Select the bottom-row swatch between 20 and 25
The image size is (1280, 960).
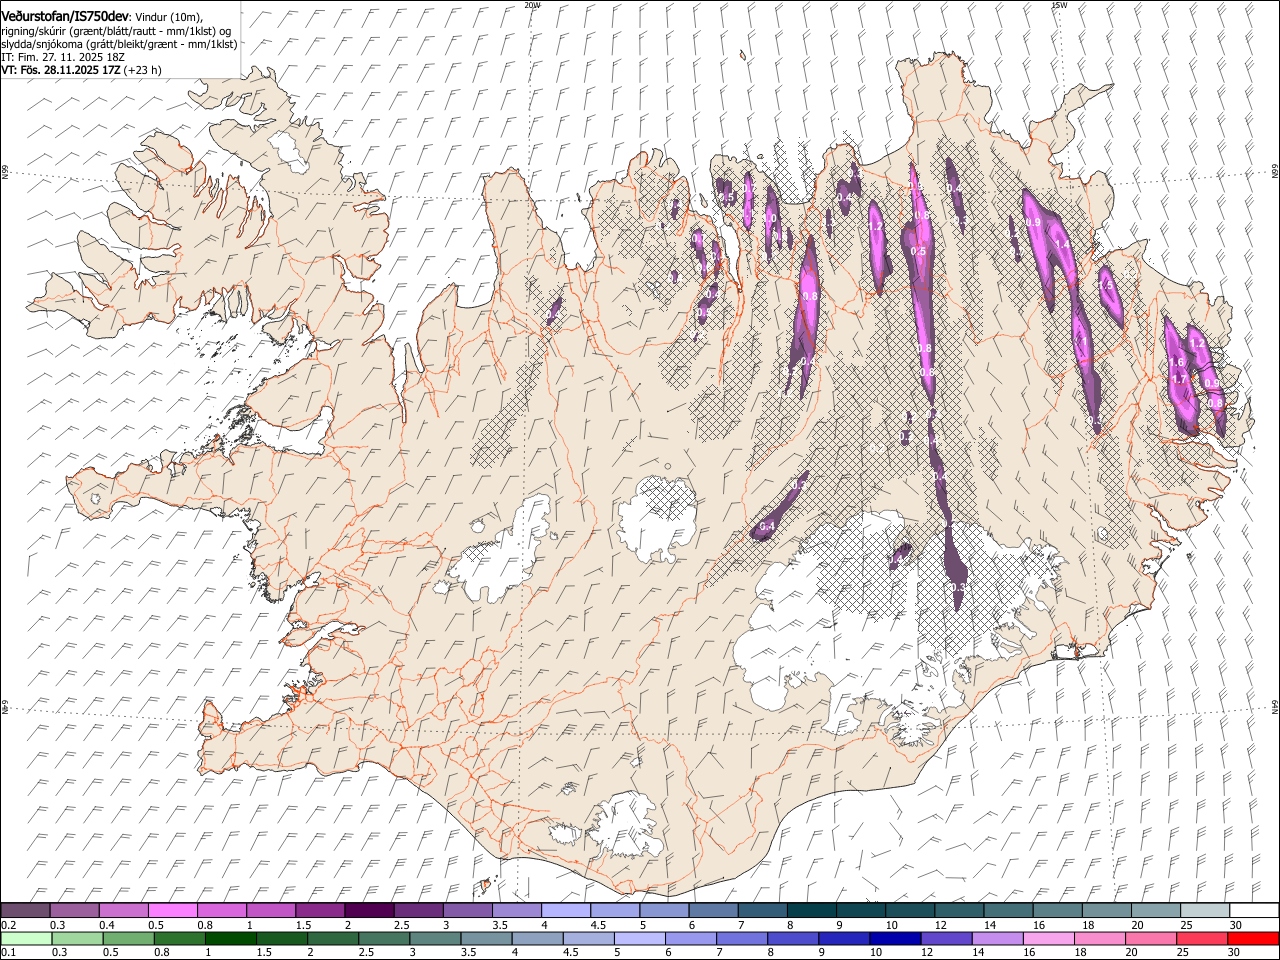point(1151,939)
